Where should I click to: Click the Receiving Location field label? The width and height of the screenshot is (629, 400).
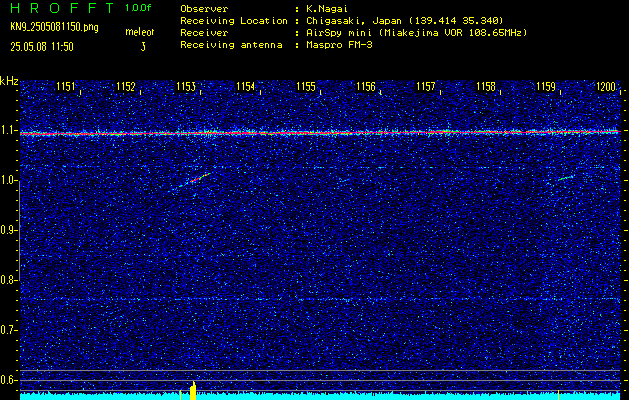[x=234, y=21]
